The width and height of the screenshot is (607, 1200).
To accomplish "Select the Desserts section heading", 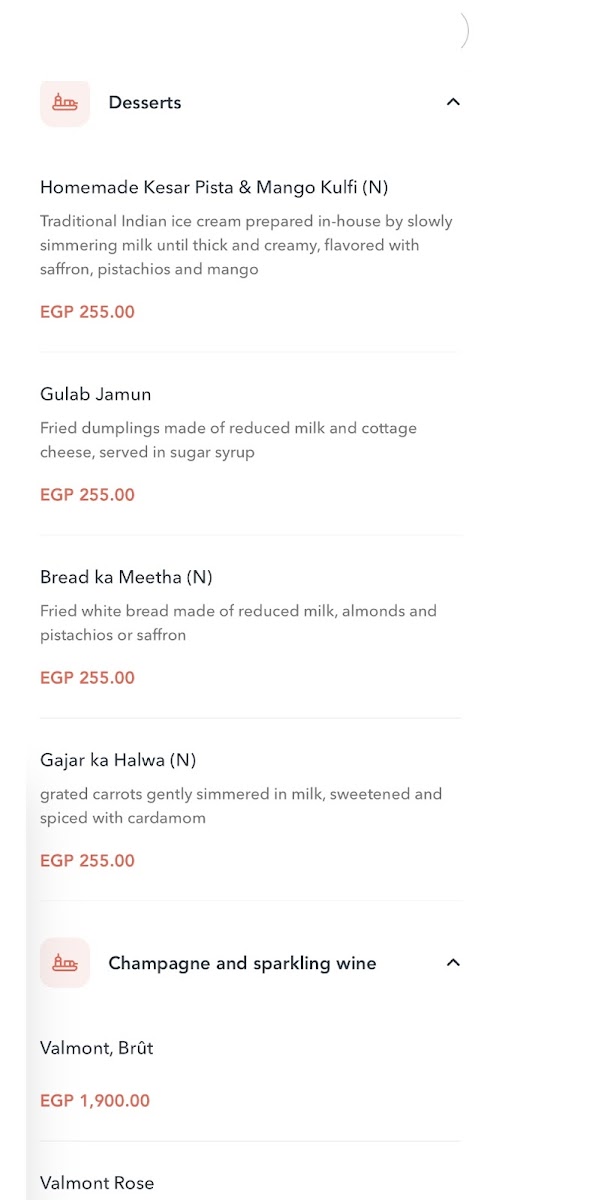I will coord(145,103).
